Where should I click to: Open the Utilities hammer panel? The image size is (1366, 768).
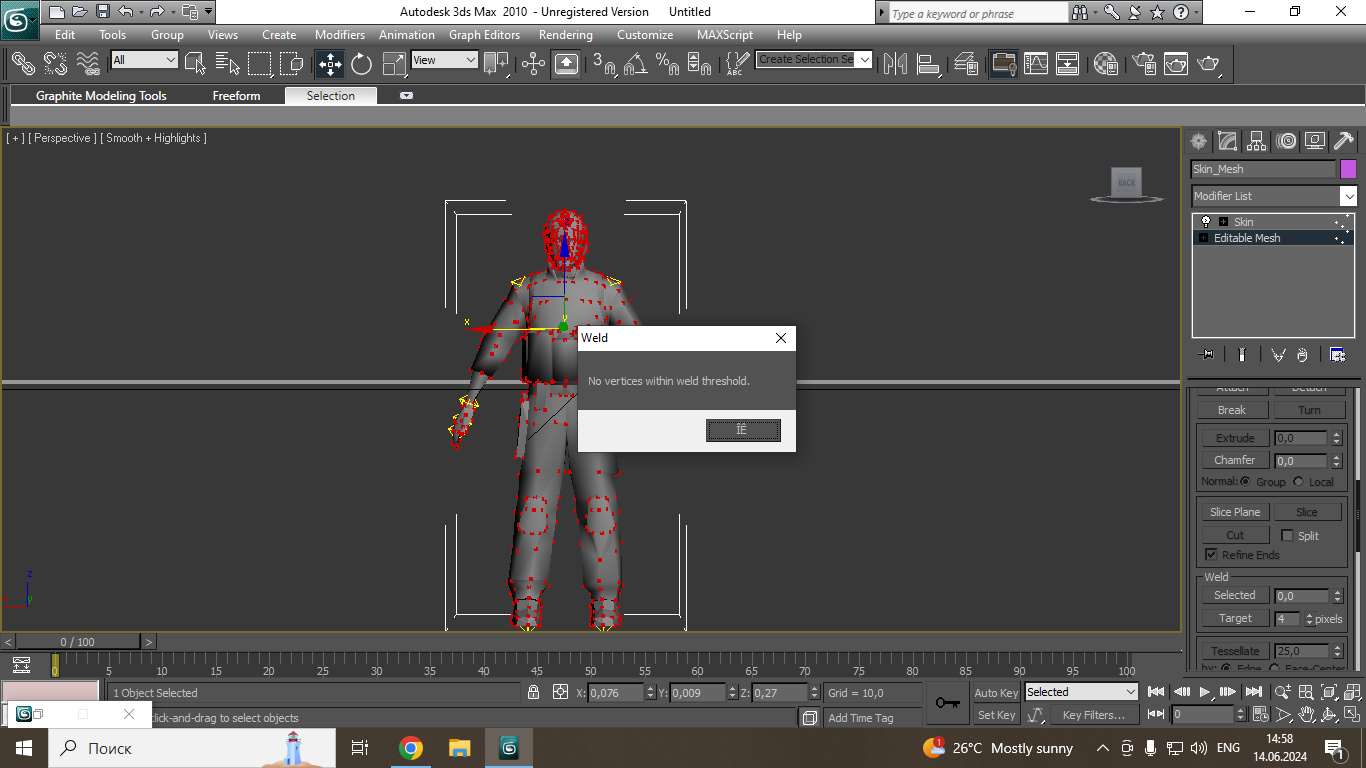(1344, 141)
